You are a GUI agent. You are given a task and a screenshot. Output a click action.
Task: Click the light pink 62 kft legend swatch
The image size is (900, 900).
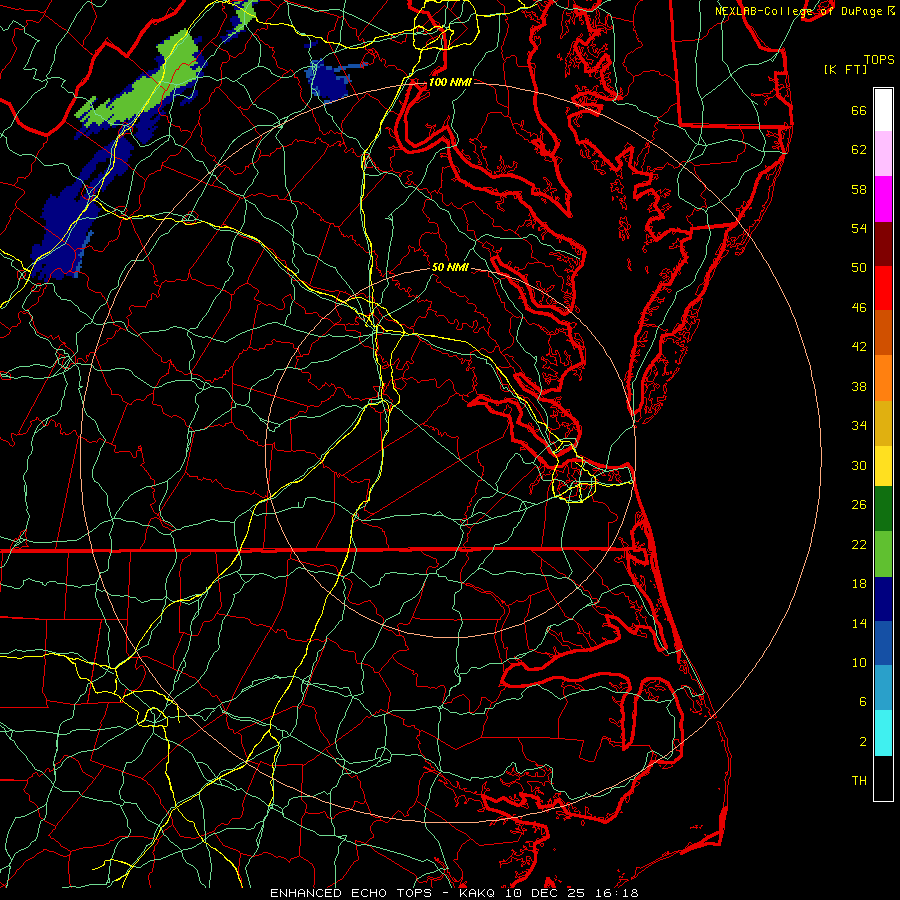click(x=883, y=154)
